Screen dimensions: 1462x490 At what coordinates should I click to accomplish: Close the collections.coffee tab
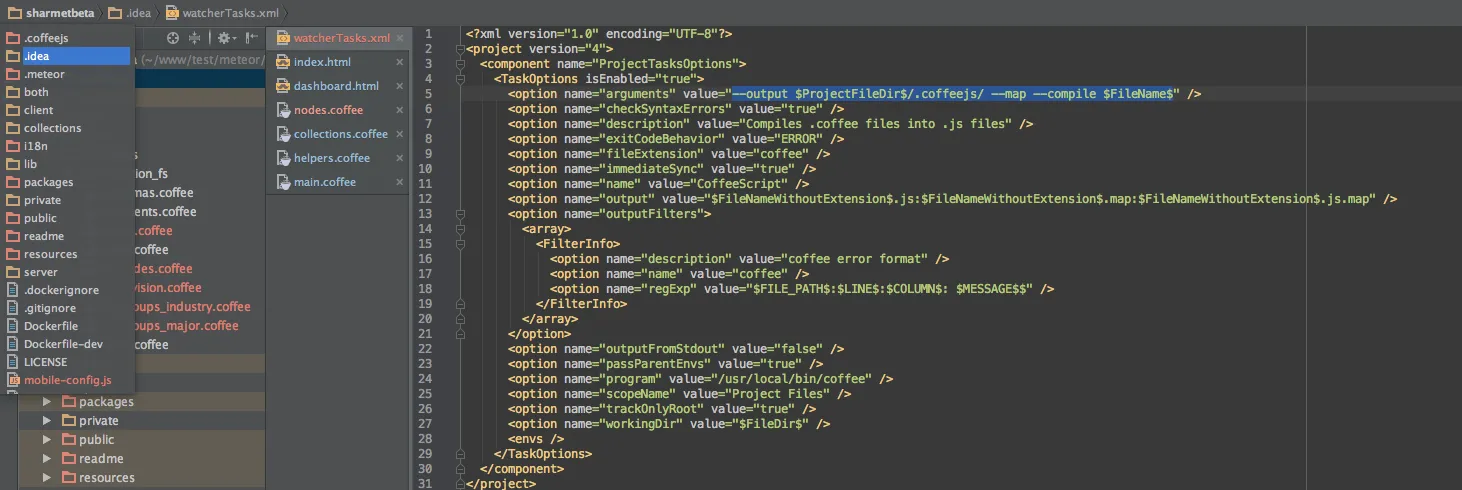[400, 134]
